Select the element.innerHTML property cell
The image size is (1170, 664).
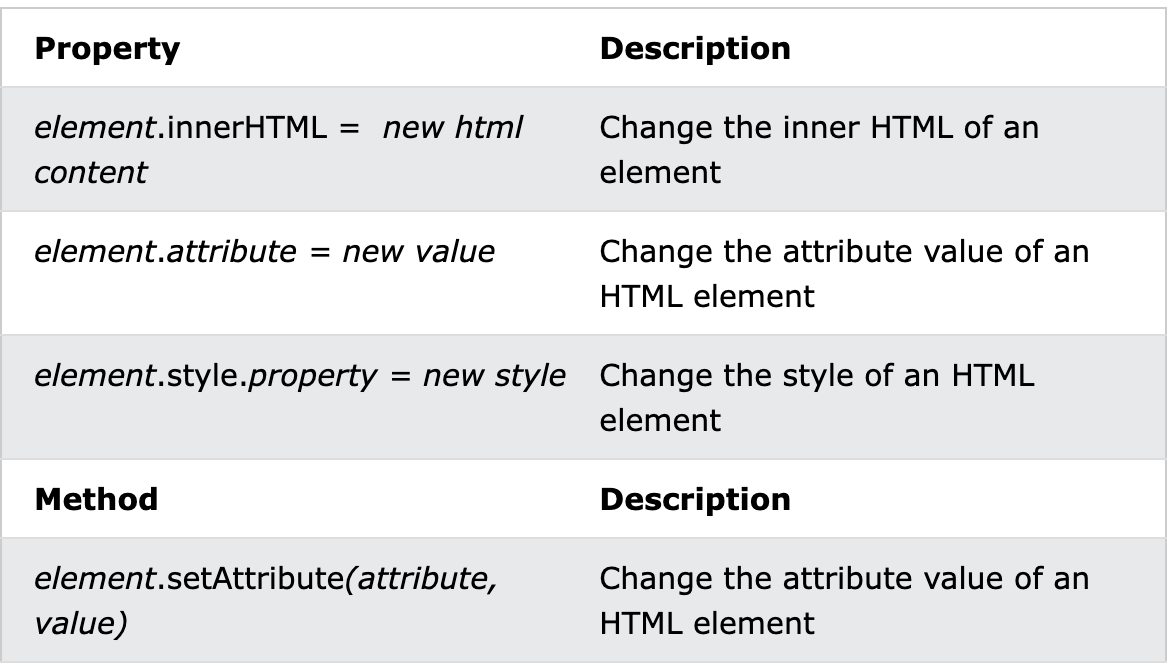click(278, 149)
